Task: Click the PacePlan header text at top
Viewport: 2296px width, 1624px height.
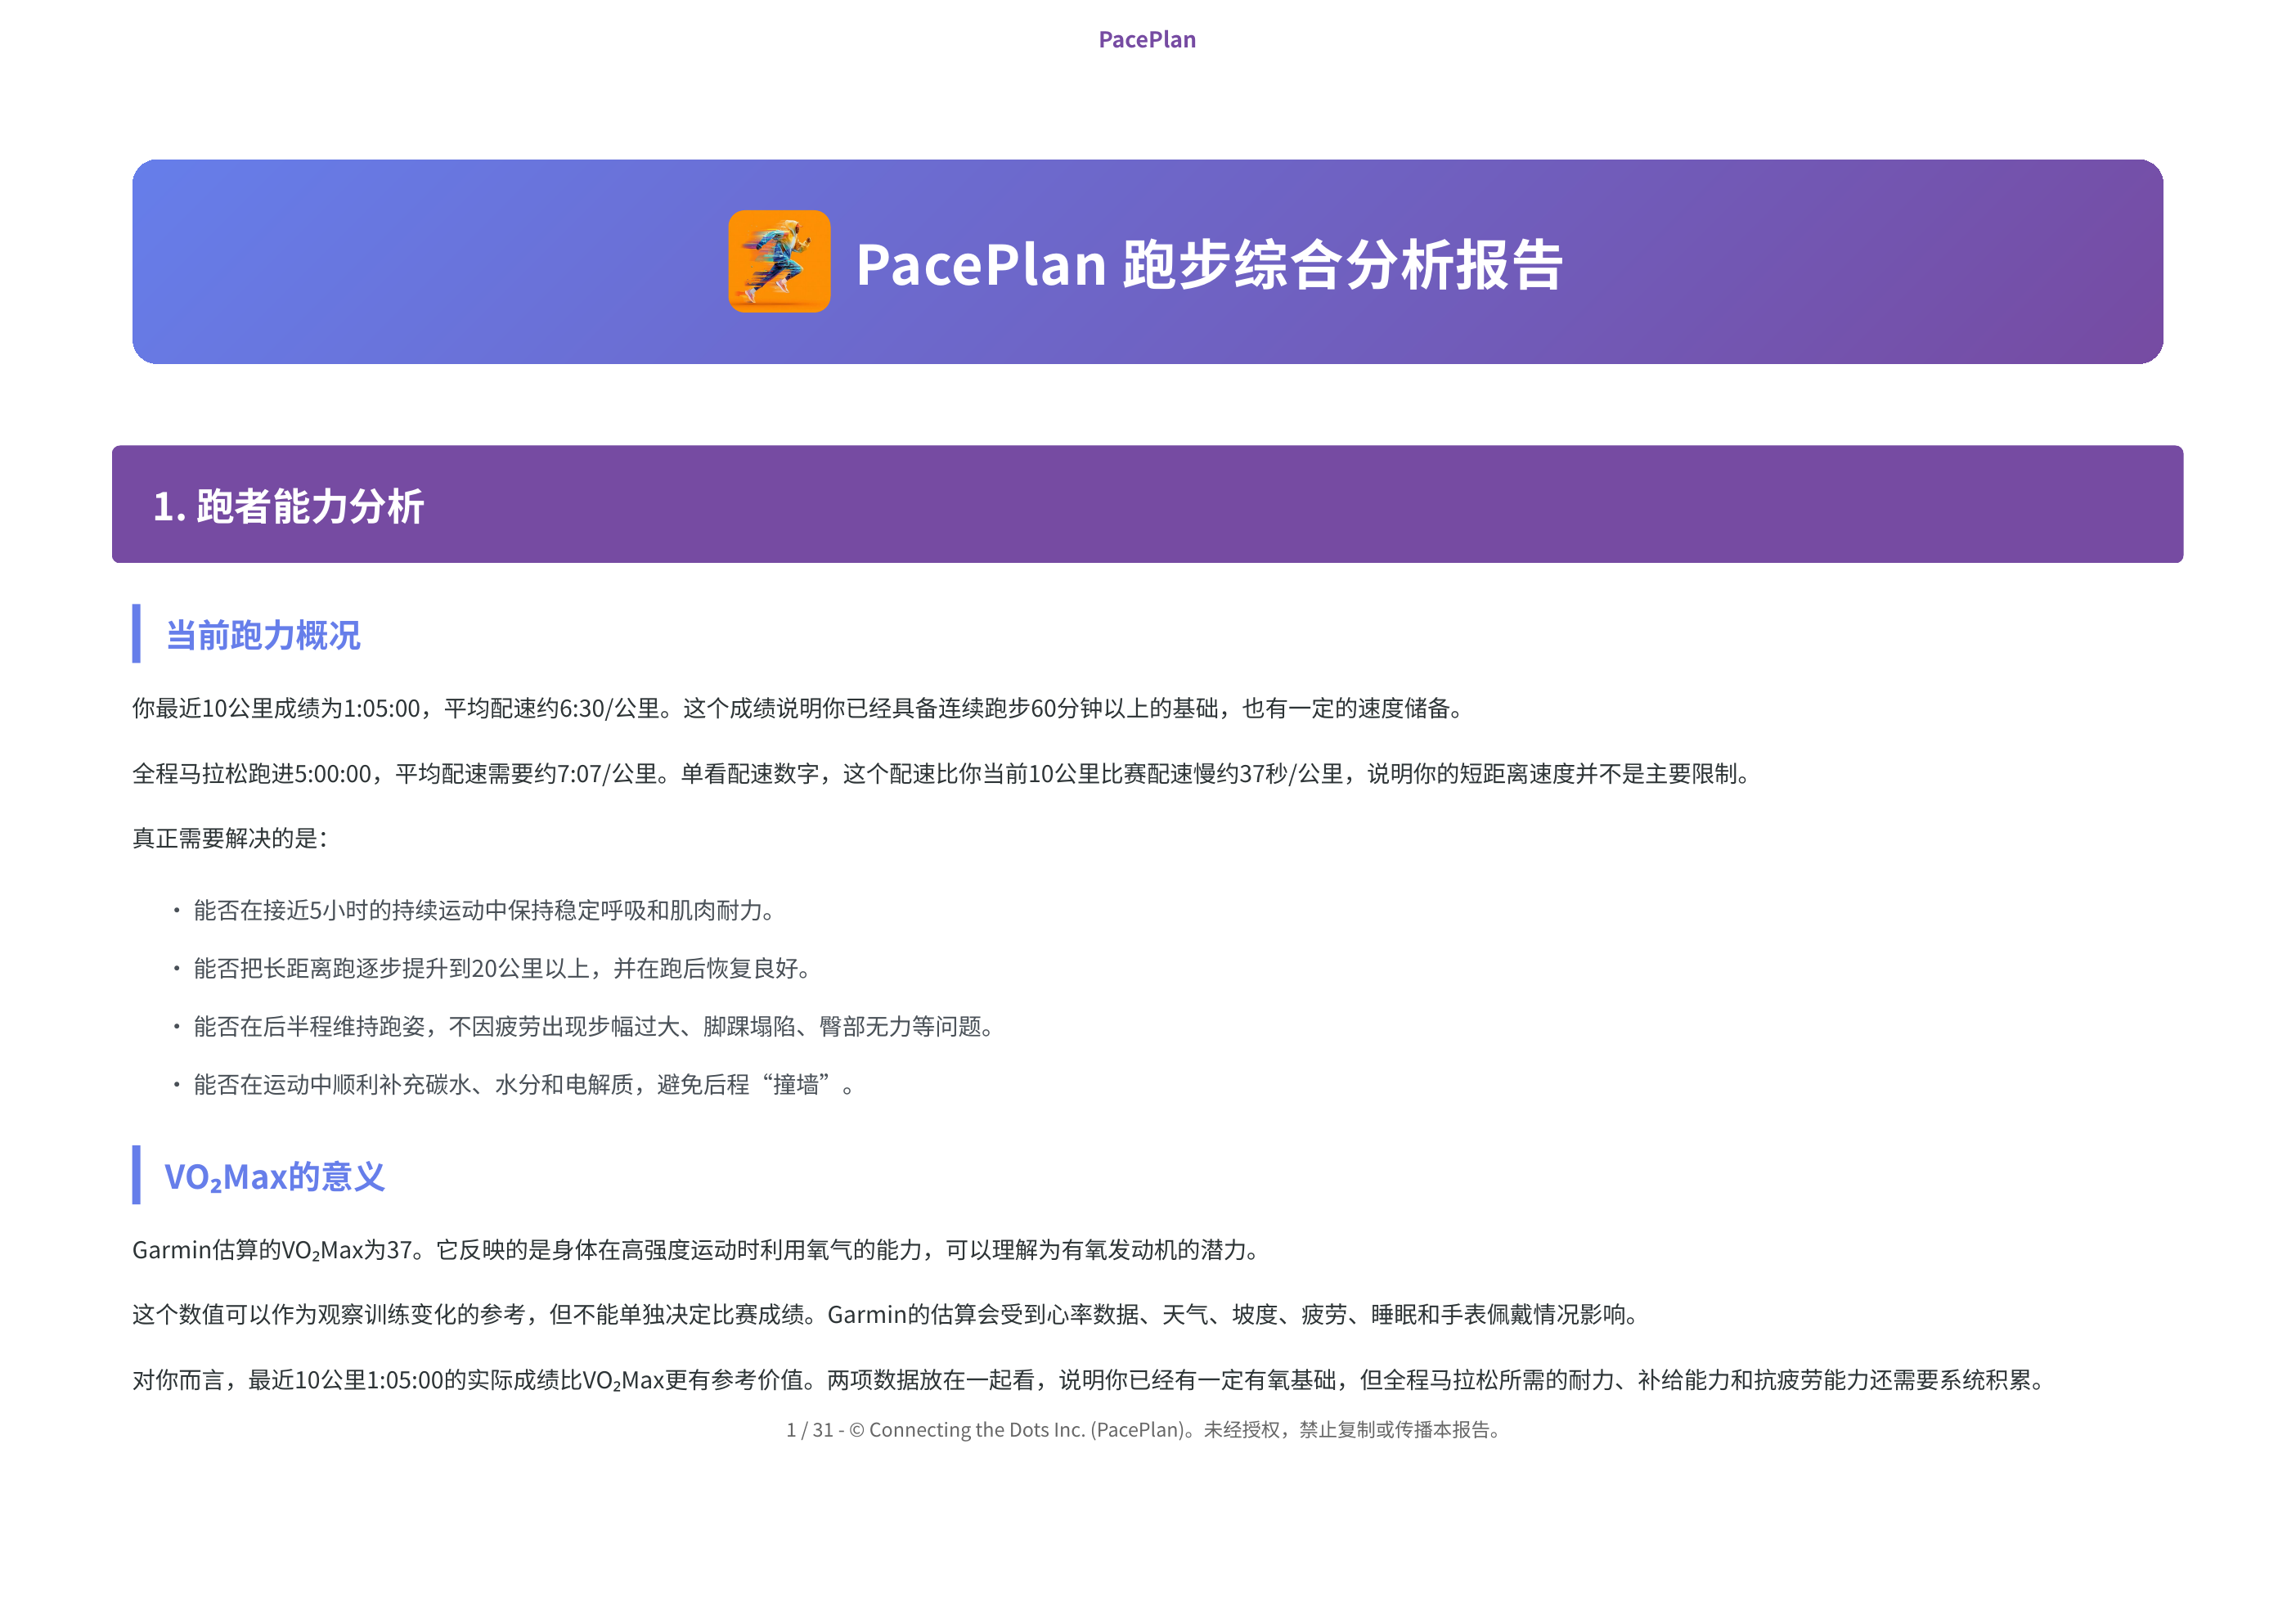Action: pyautogui.click(x=1147, y=40)
